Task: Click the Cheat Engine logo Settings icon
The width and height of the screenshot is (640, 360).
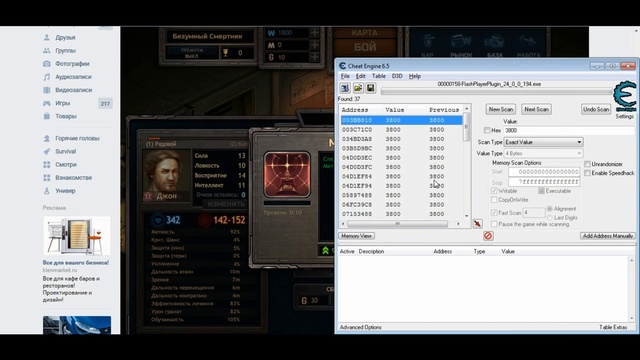Action: pos(624,97)
